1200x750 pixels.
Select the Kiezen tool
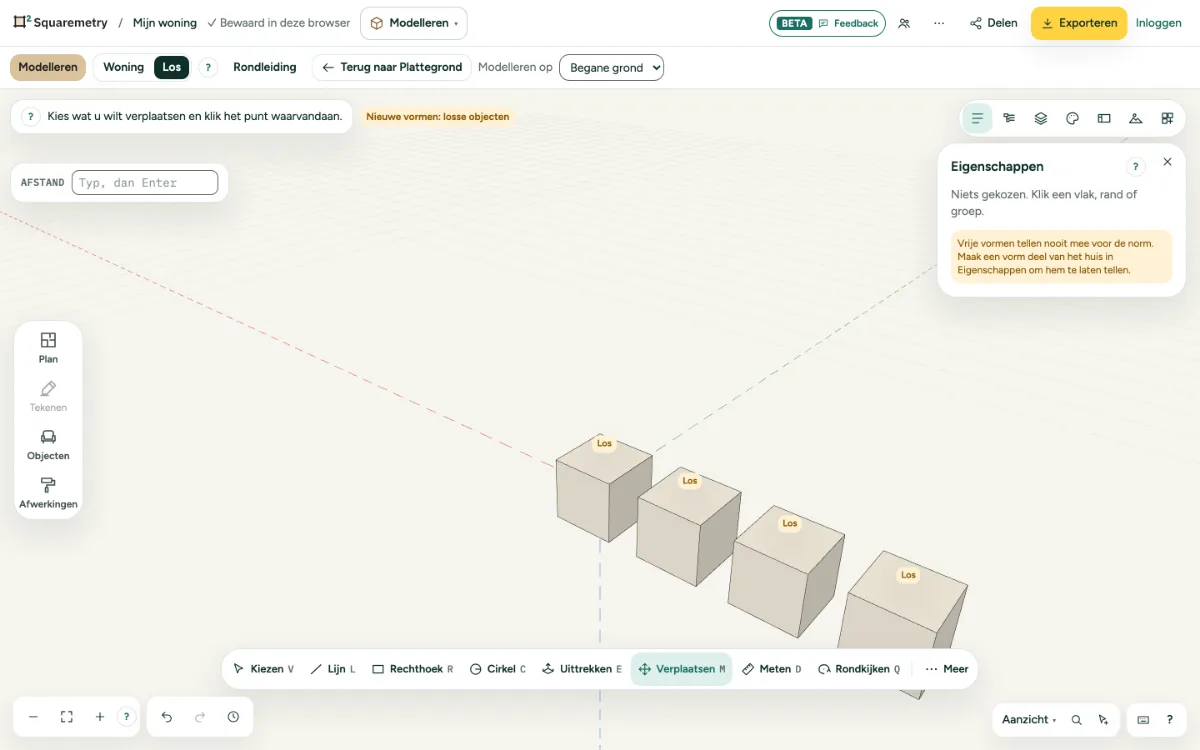(x=263, y=669)
